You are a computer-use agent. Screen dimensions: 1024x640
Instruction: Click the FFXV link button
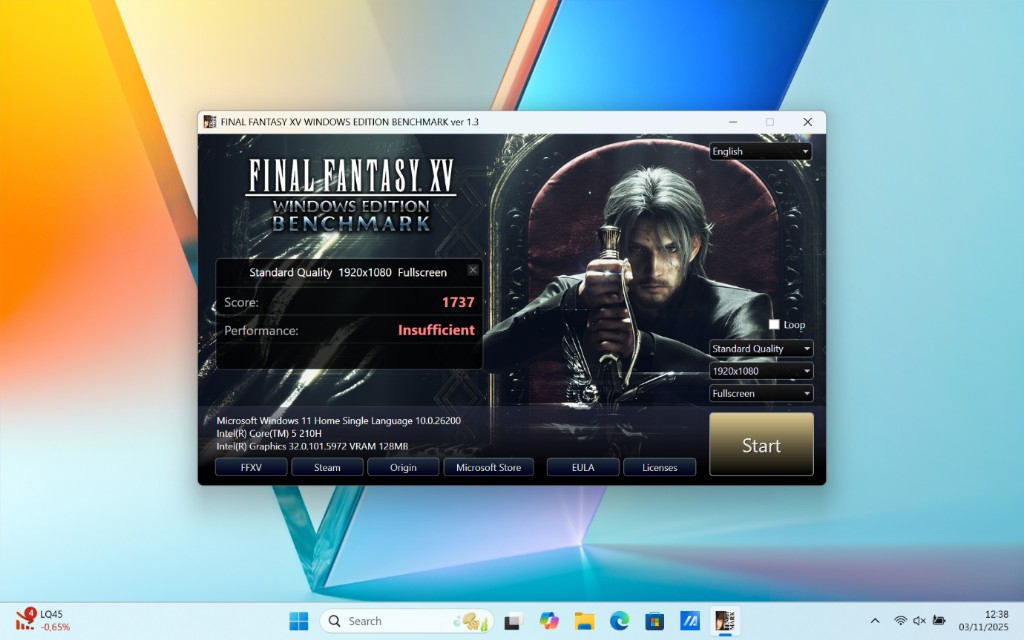[250, 467]
